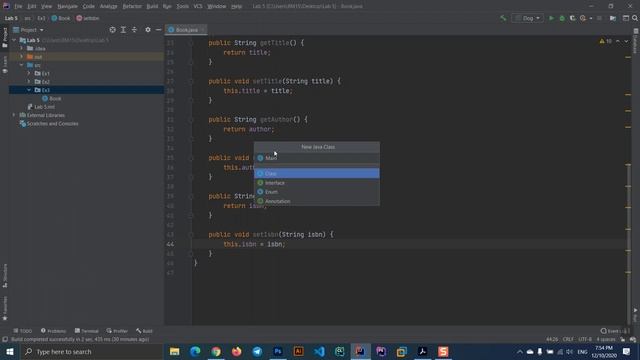Open Search Everywhere magnifier icon
The width and height of the screenshot is (640, 360).
[635, 18]
